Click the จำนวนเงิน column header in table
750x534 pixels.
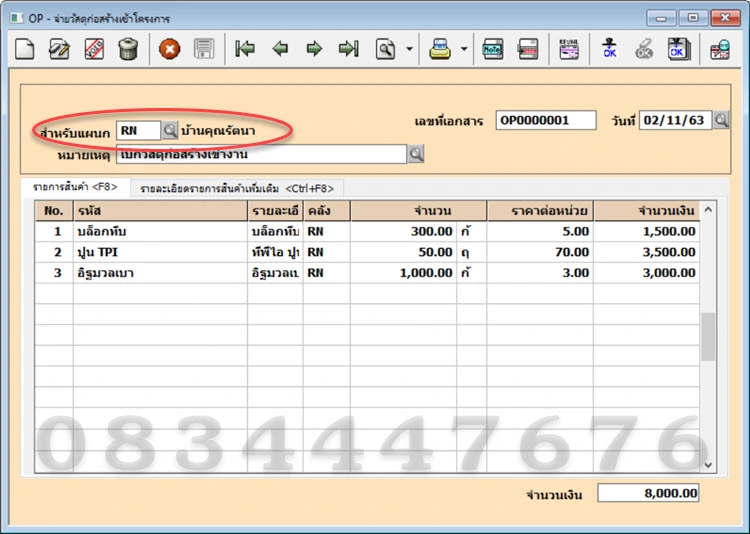tap(647, 211)
